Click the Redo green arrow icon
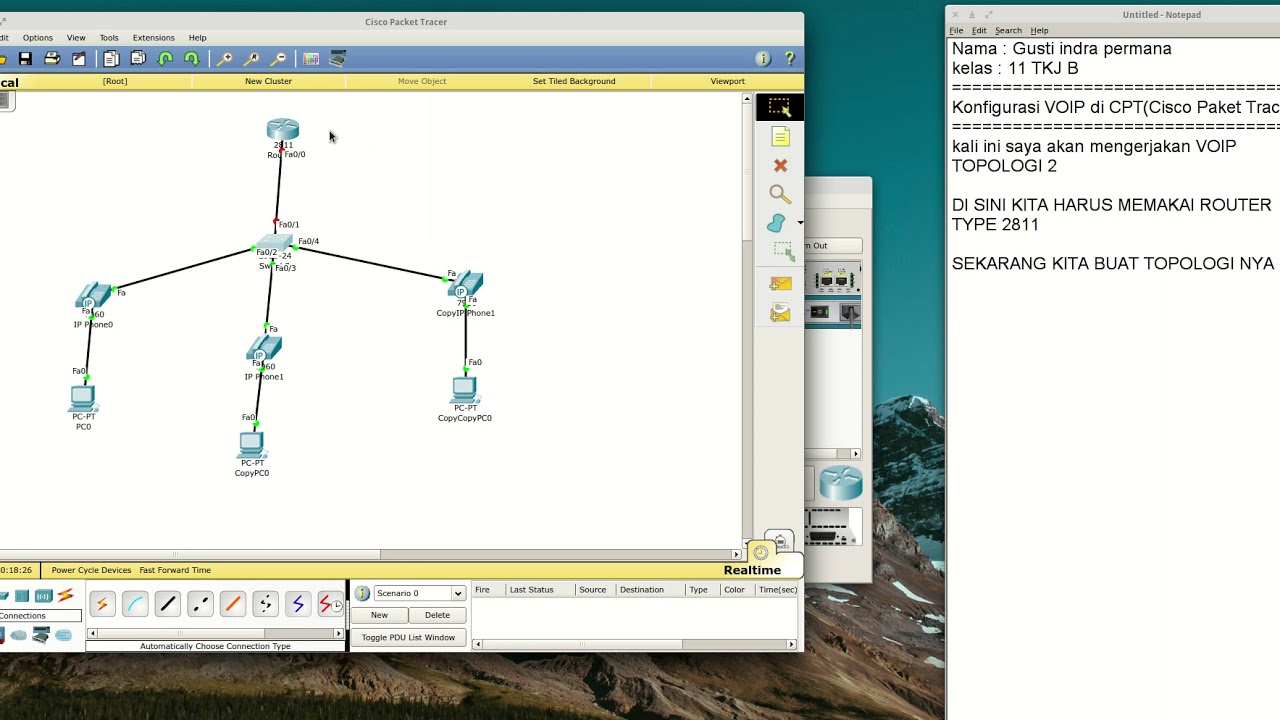Screen dimensions: 1280x720 (x=192, y=59)
